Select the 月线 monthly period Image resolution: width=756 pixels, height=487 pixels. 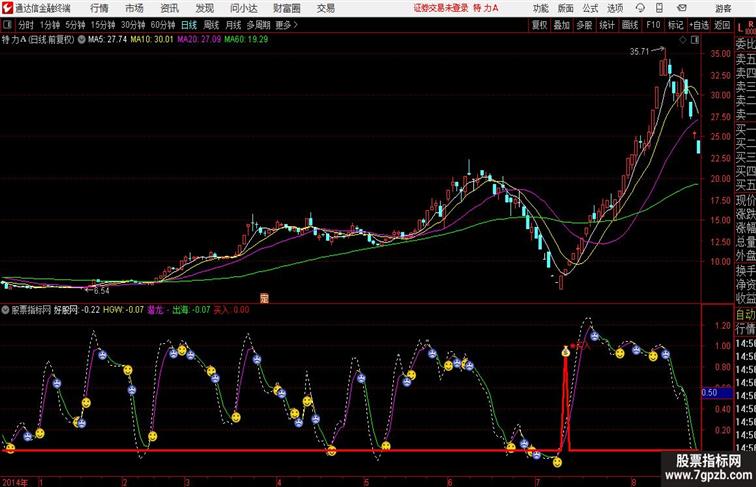pos(233,25)
